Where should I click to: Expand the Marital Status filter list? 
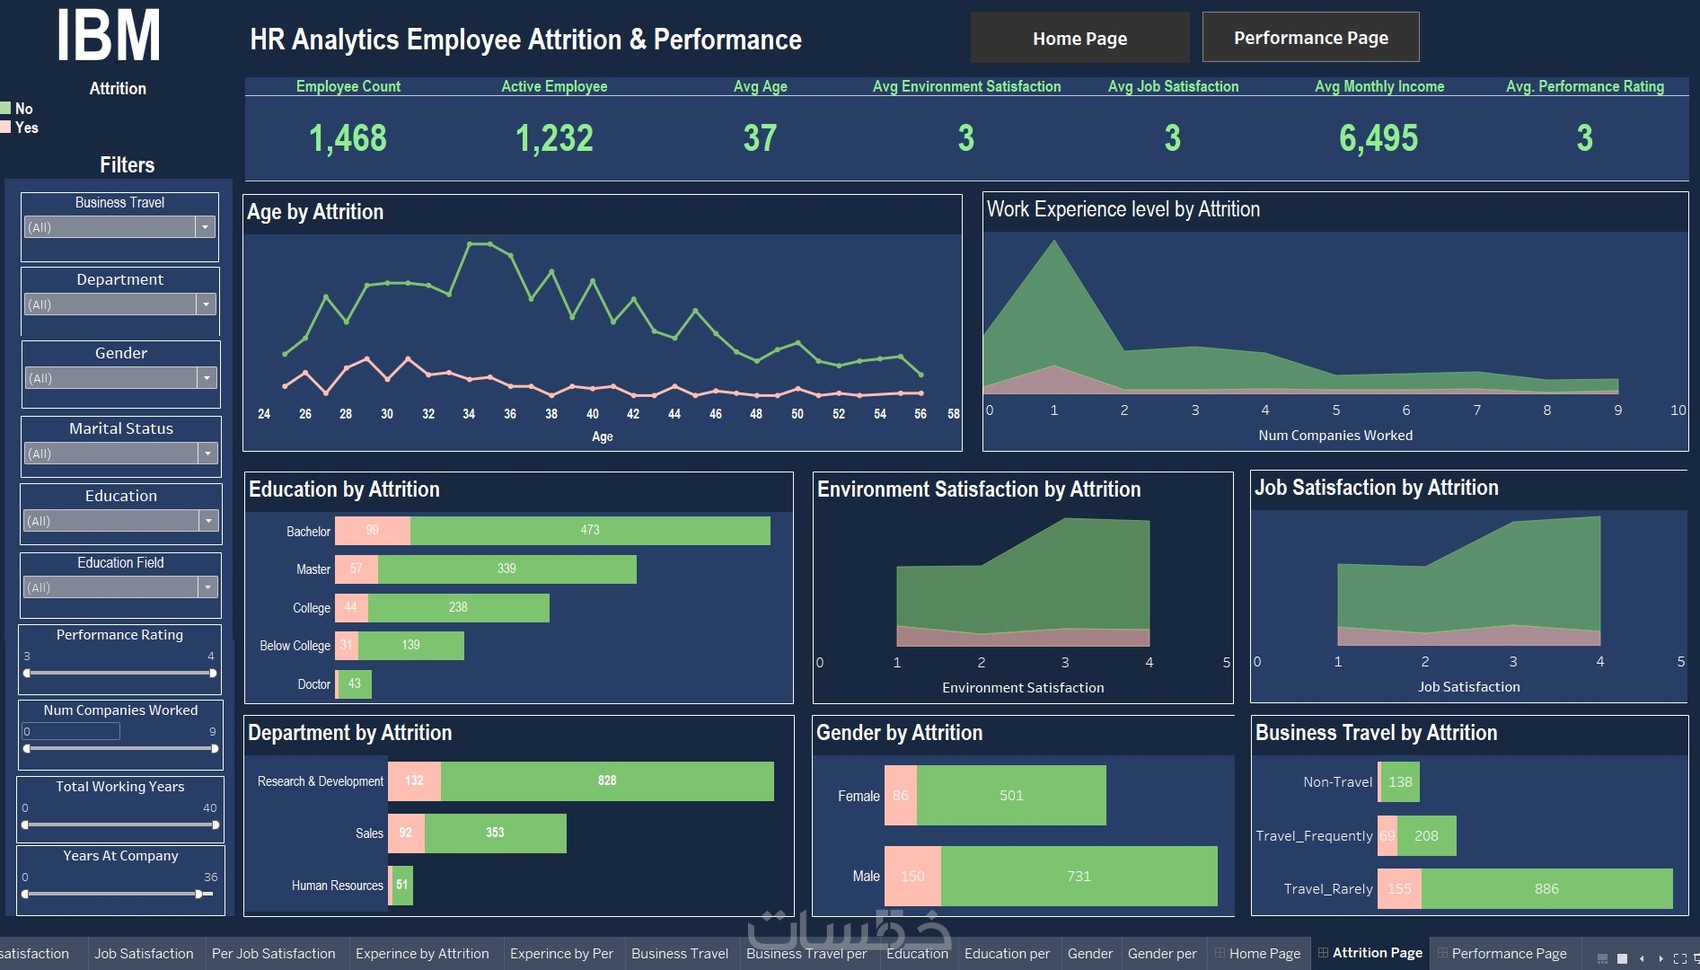point(207,453)
